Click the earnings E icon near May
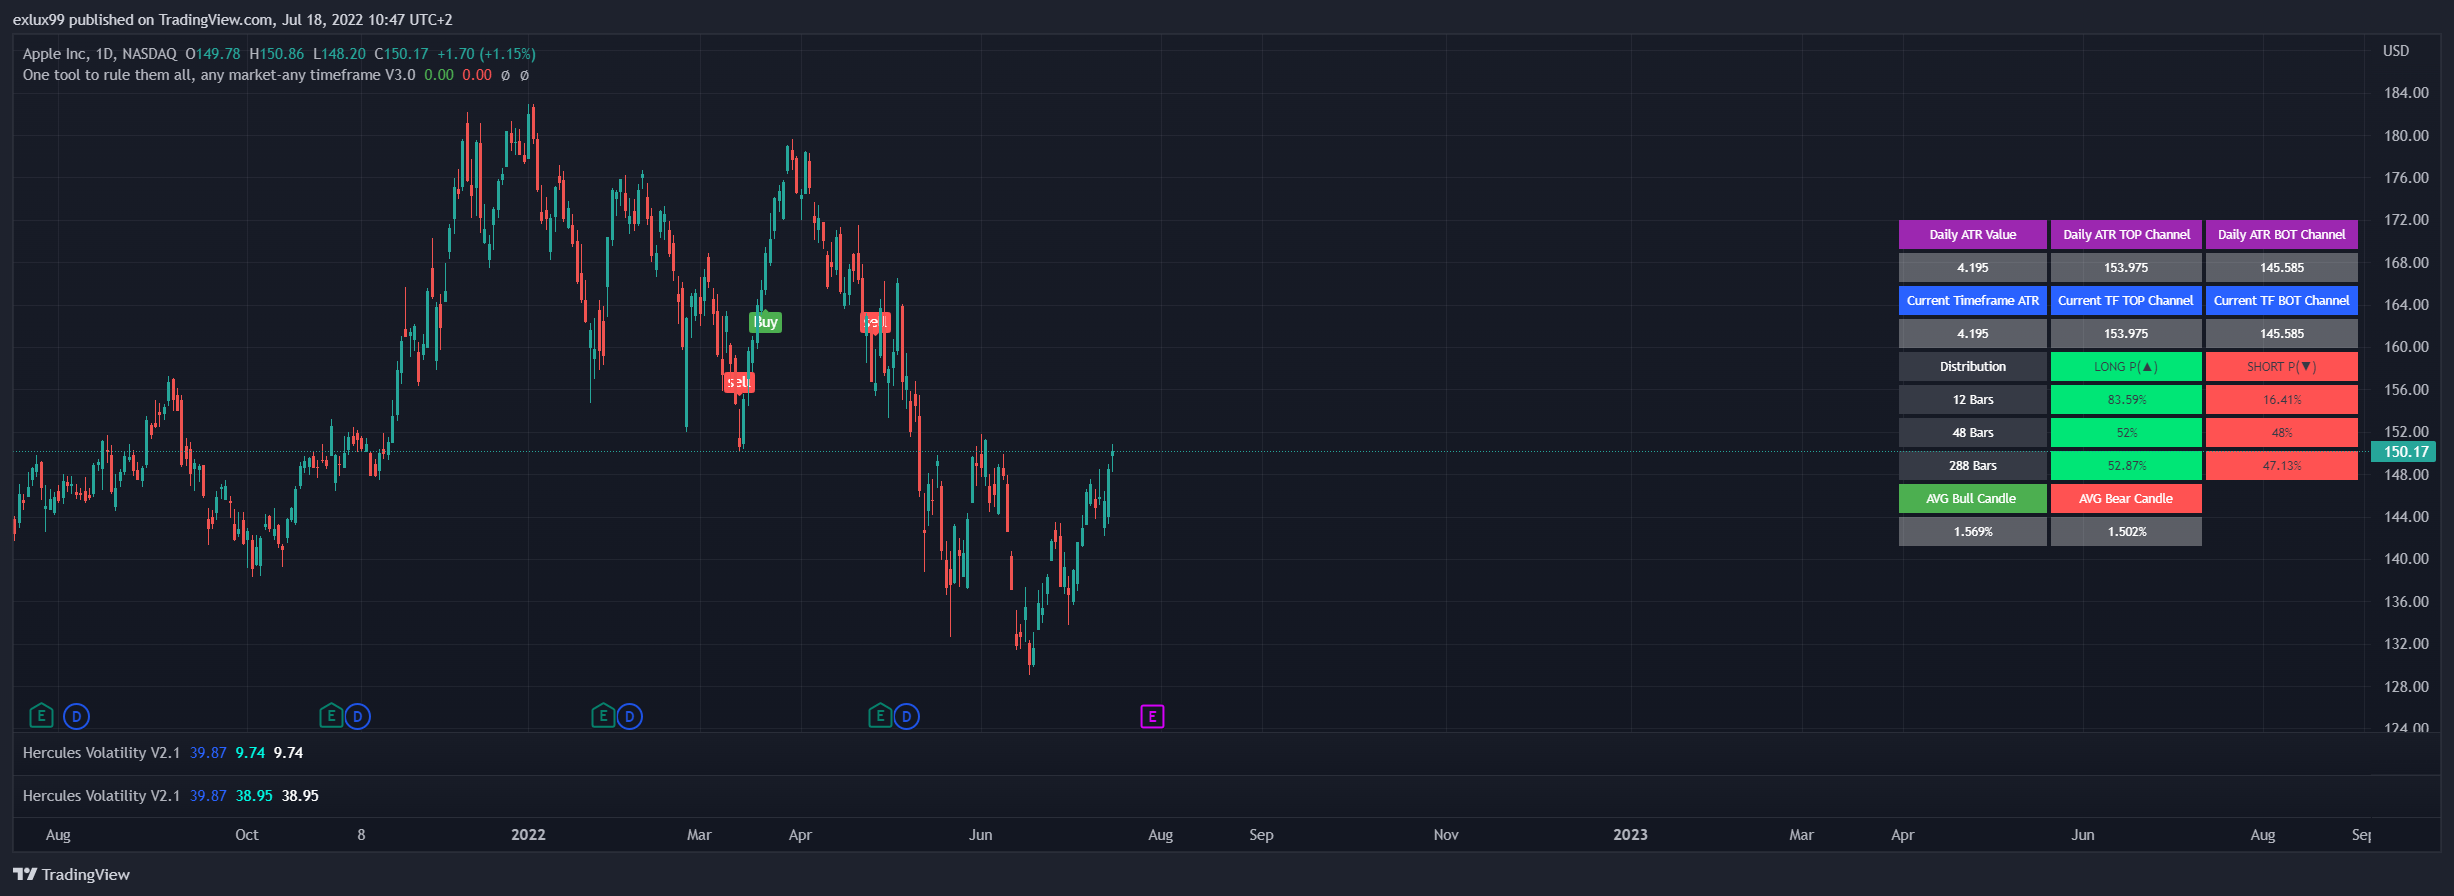This screenshot has height=896, width=2454. pos(880,716)
